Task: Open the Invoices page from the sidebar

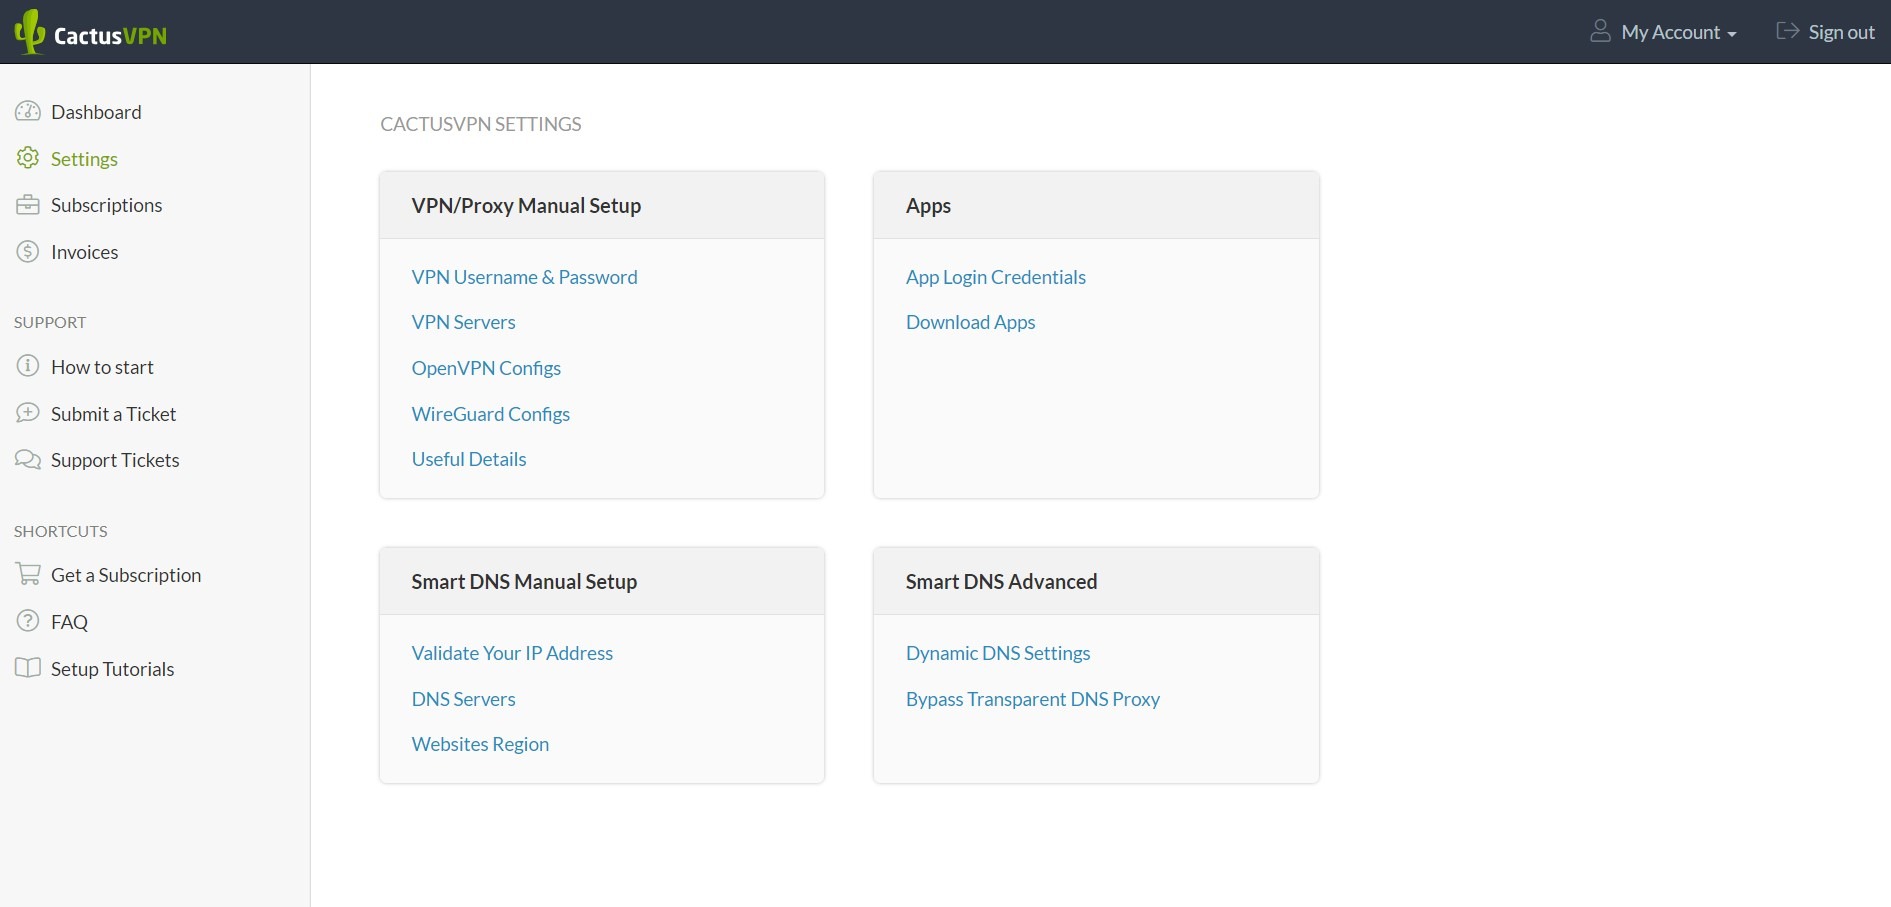Action: pyautogui.click(x=85, y=252)
